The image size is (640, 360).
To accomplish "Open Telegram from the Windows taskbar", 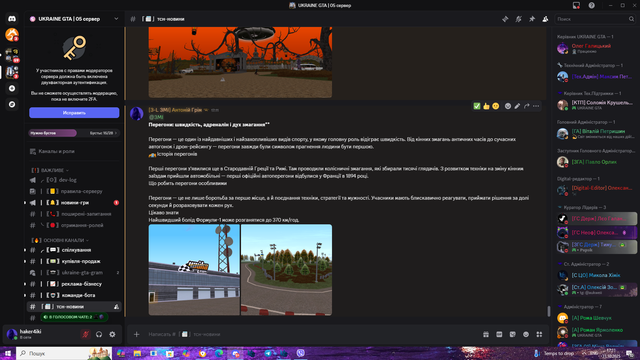I will pyautogui.click(x=268, y=353).
